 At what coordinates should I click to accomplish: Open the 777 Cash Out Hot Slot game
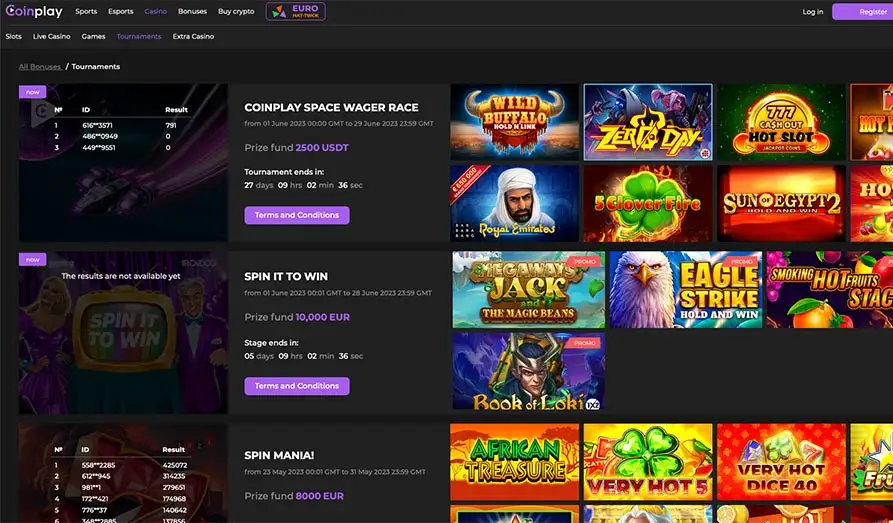pyautogui.click(x=780, y=122)
